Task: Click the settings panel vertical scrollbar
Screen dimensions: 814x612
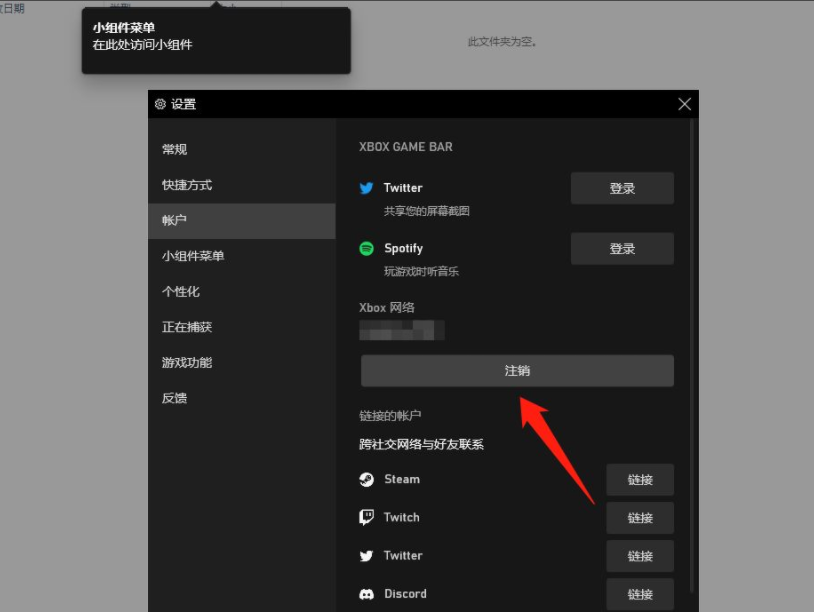Action: 691,356
